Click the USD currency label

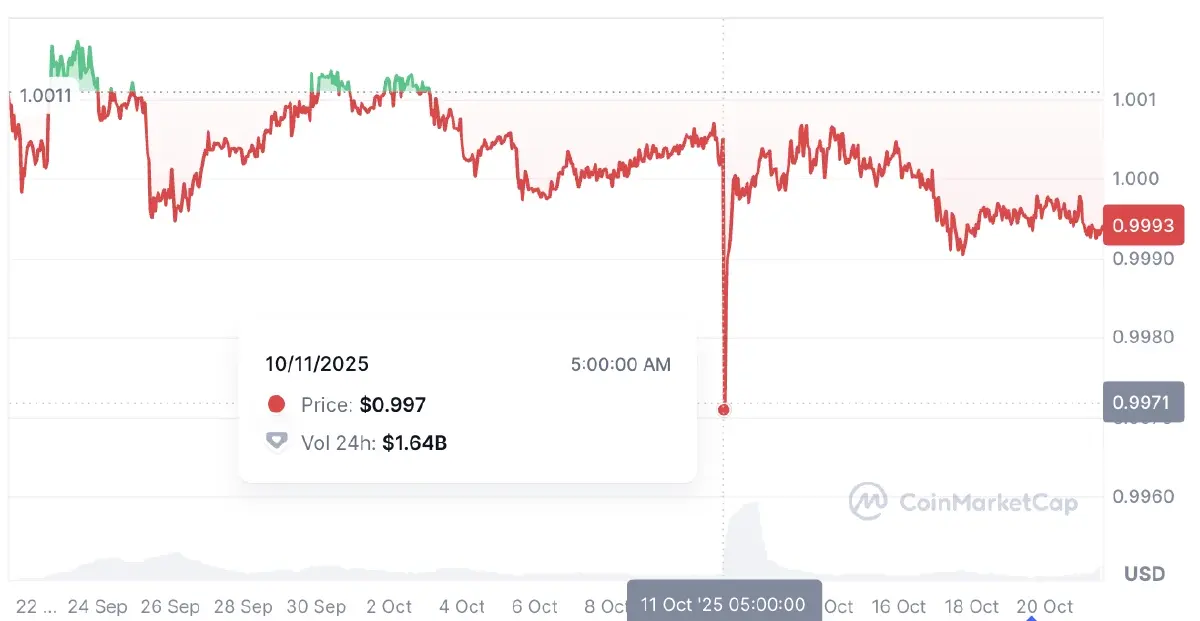pyautogui.click(x=1144, y=574)
